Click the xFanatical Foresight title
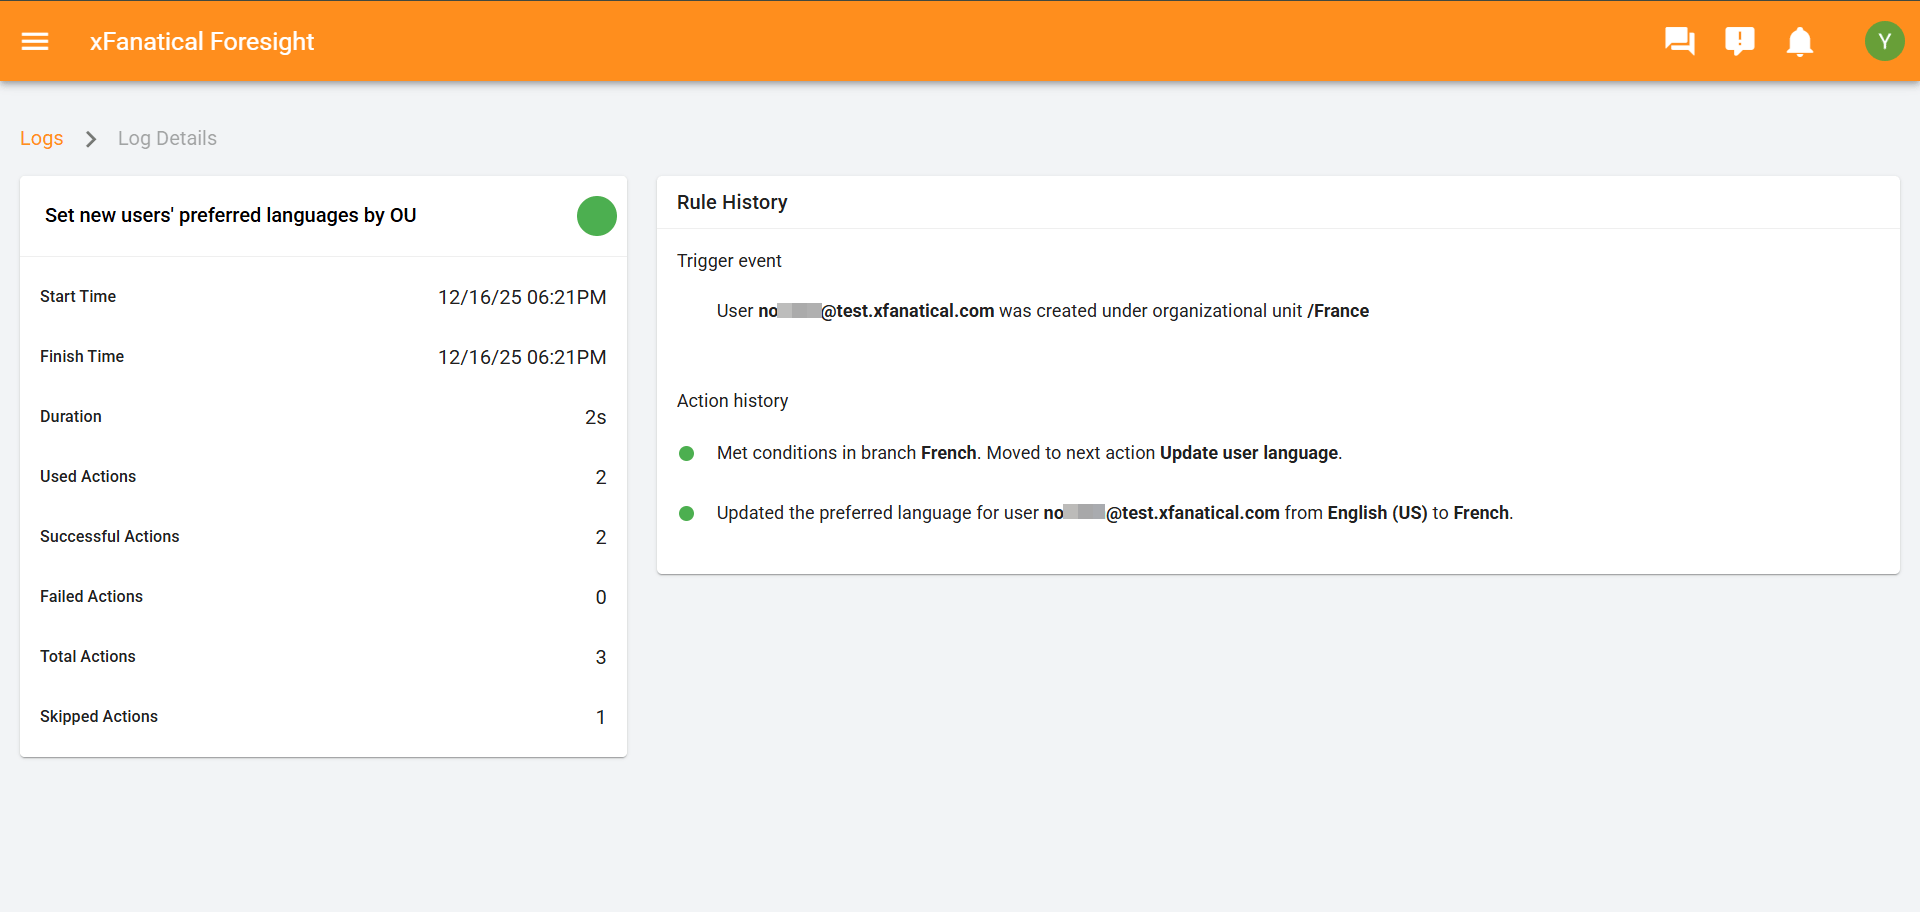1920x912 pixels. 202,41
